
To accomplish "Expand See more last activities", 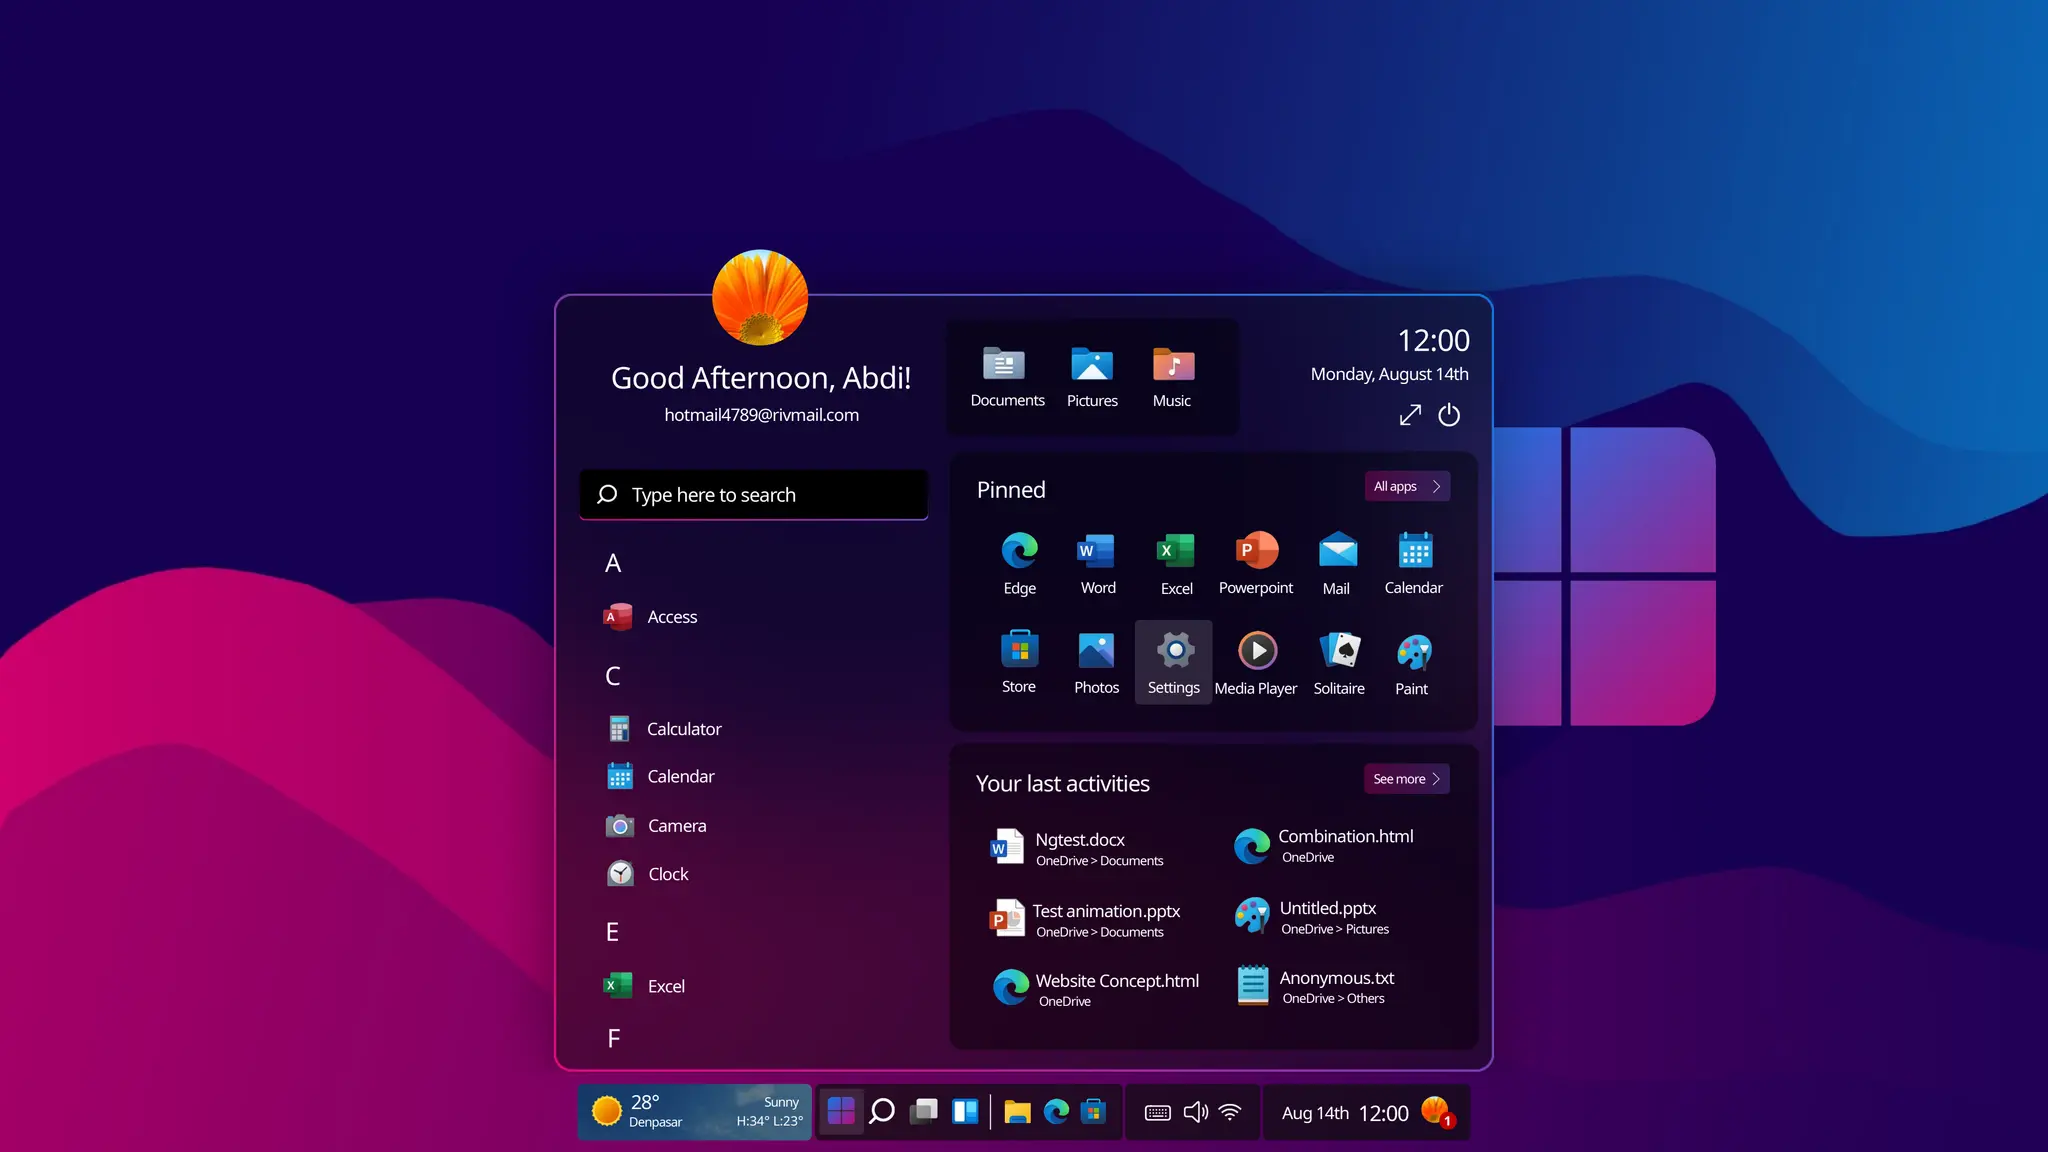I will [x=1406, y=779].
